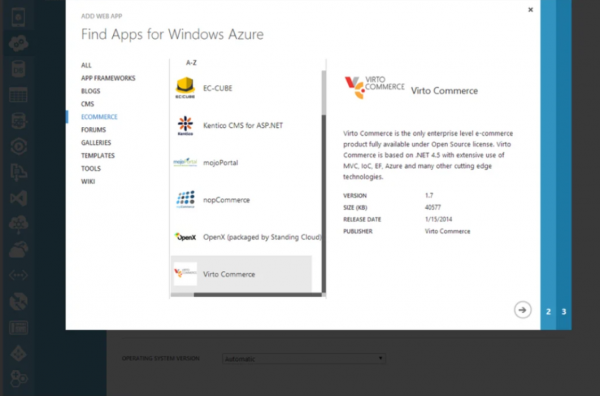Screen dimensions: 600x396
Task: Open the APP FRAMEWORKS category
Action: coord(108,78)
